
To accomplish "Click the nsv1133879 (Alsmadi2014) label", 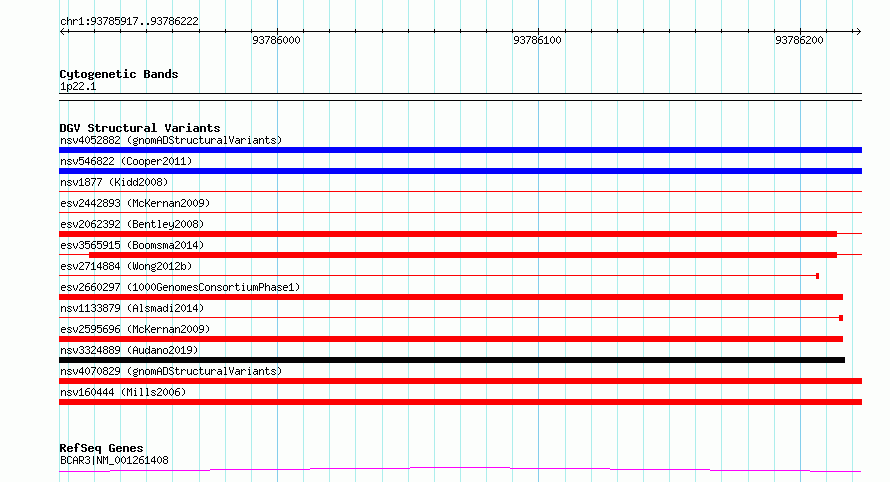I will coord(132,308).
